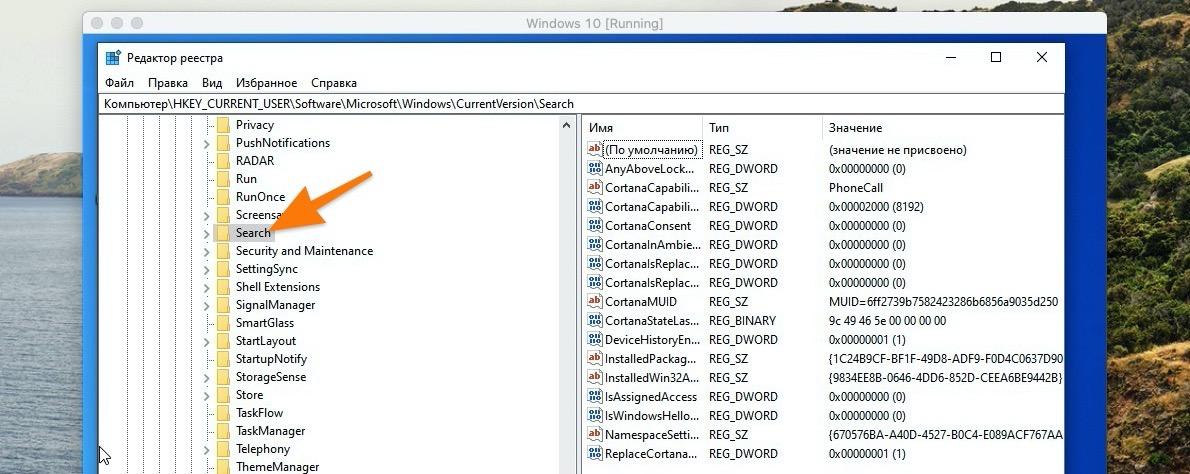Click the string icon beside CortanaMUID

[x=595, y=301]
